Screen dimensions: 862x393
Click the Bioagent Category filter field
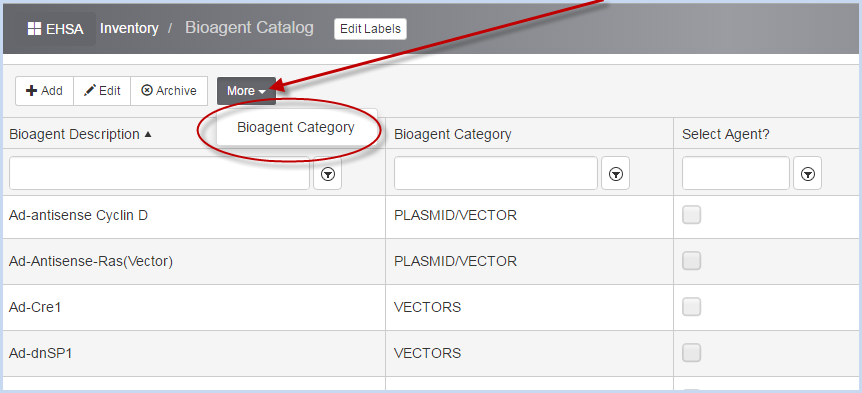[496, 173]
